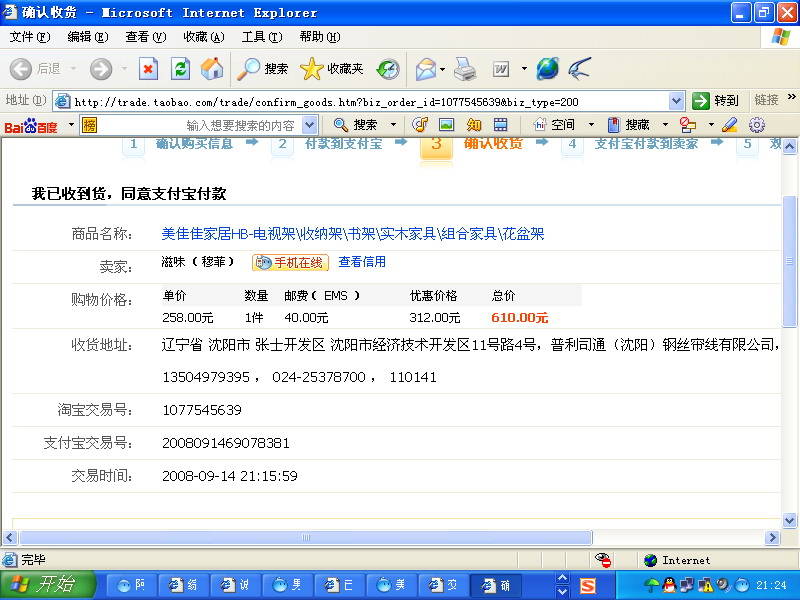Click the image search icon in Baidu toolbar
Image resolution: width=800 pixels, height=600 pixels.
tap(446, 124)
